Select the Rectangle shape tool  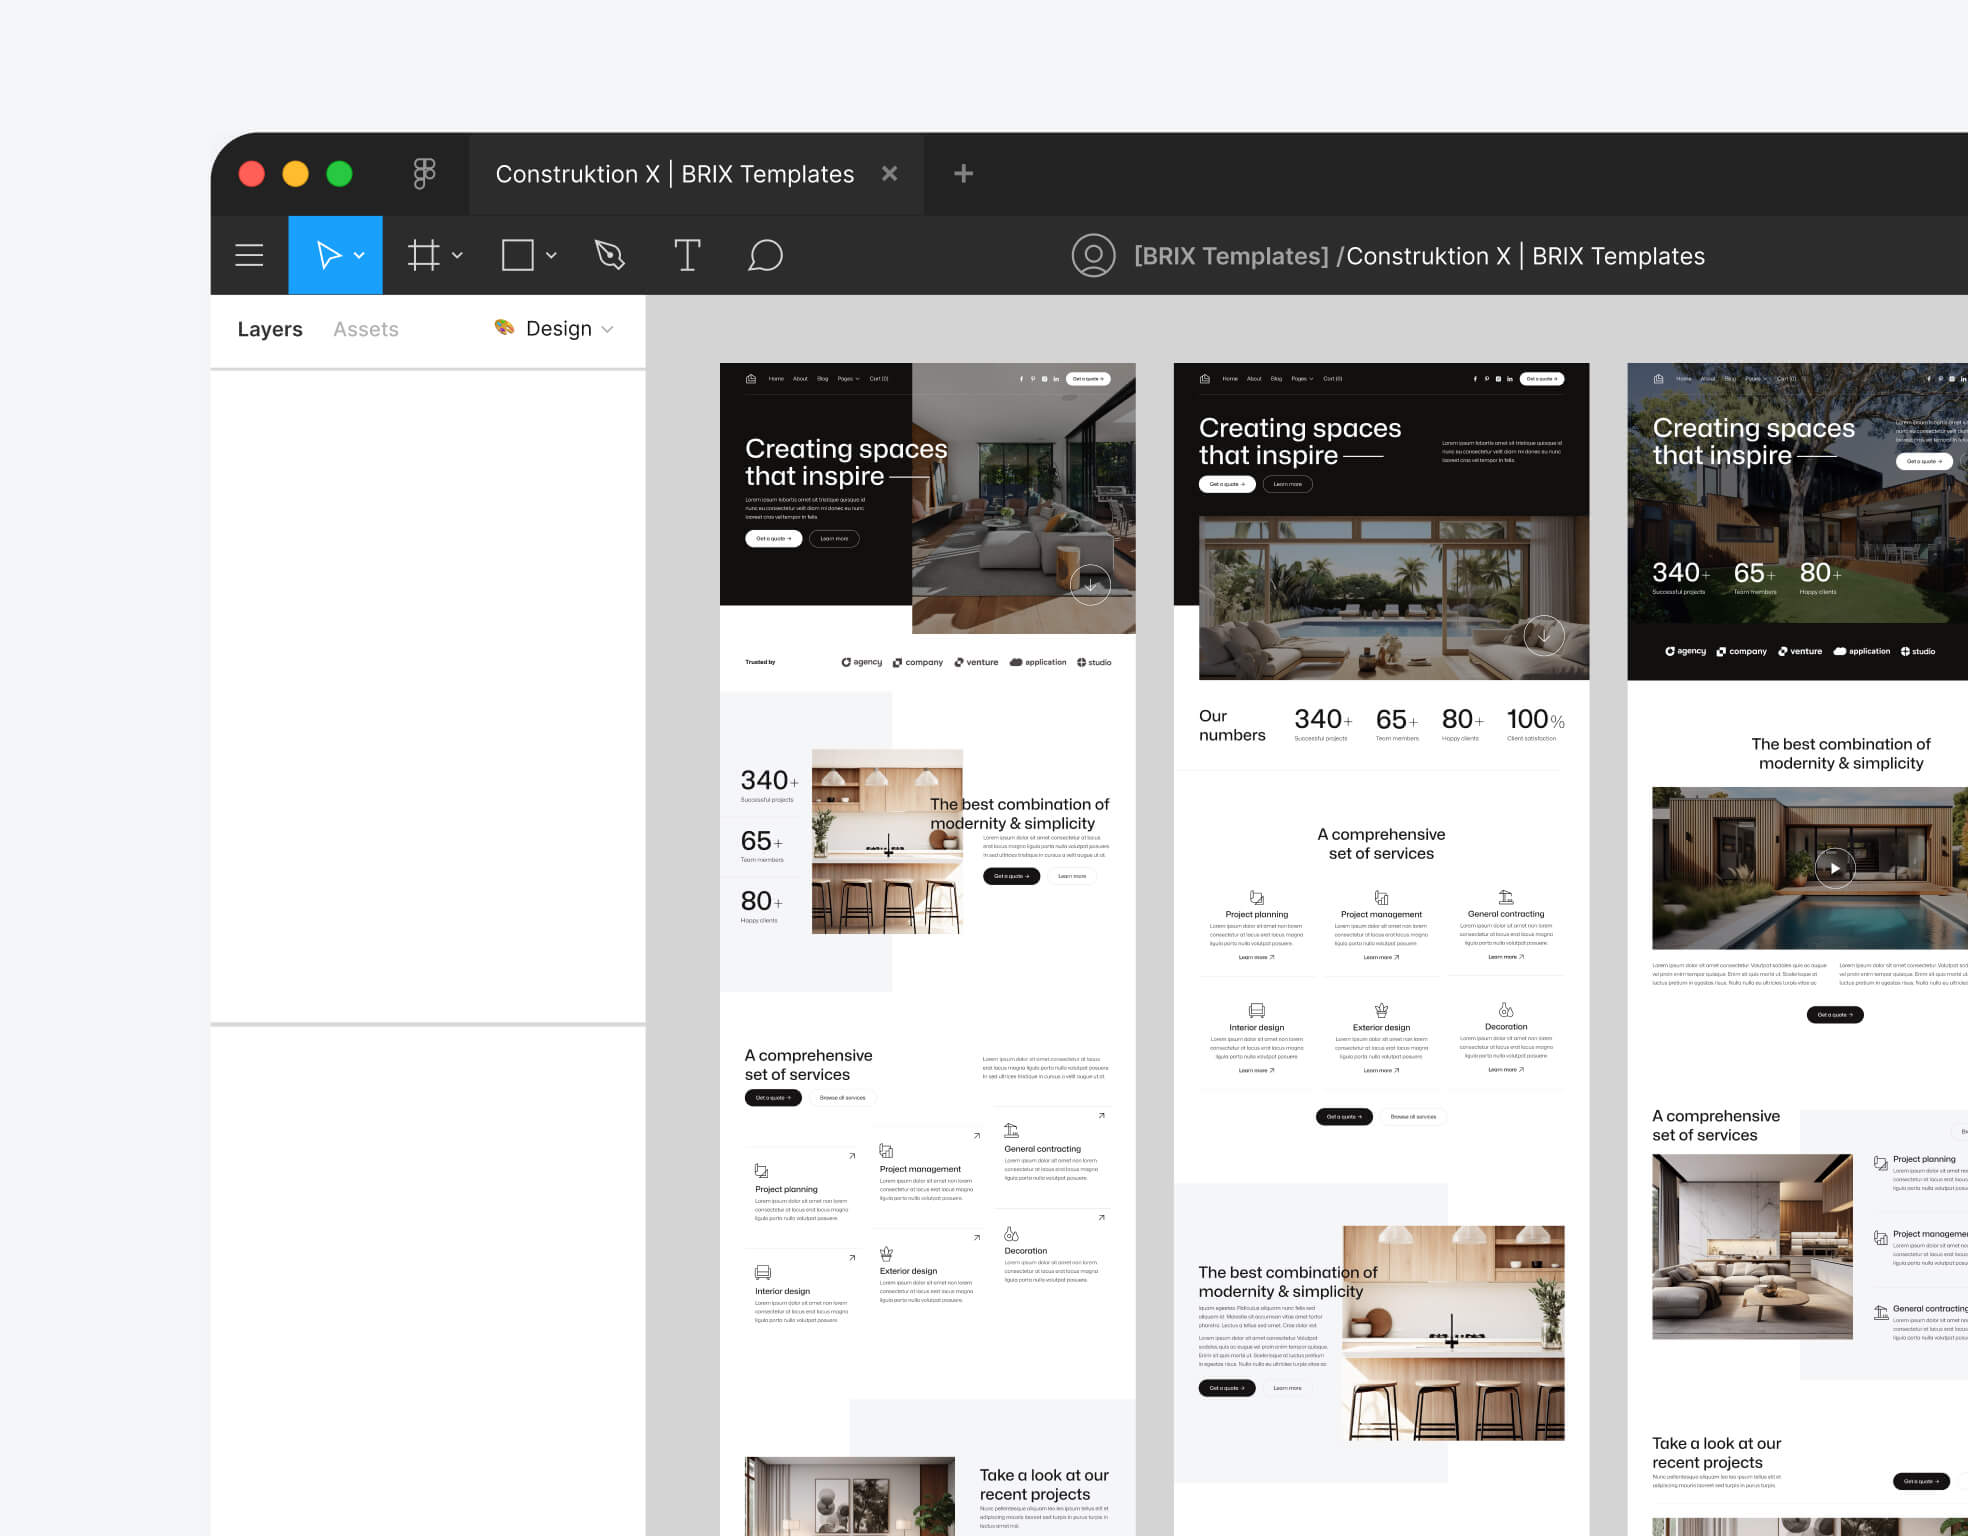click(516, 255)
